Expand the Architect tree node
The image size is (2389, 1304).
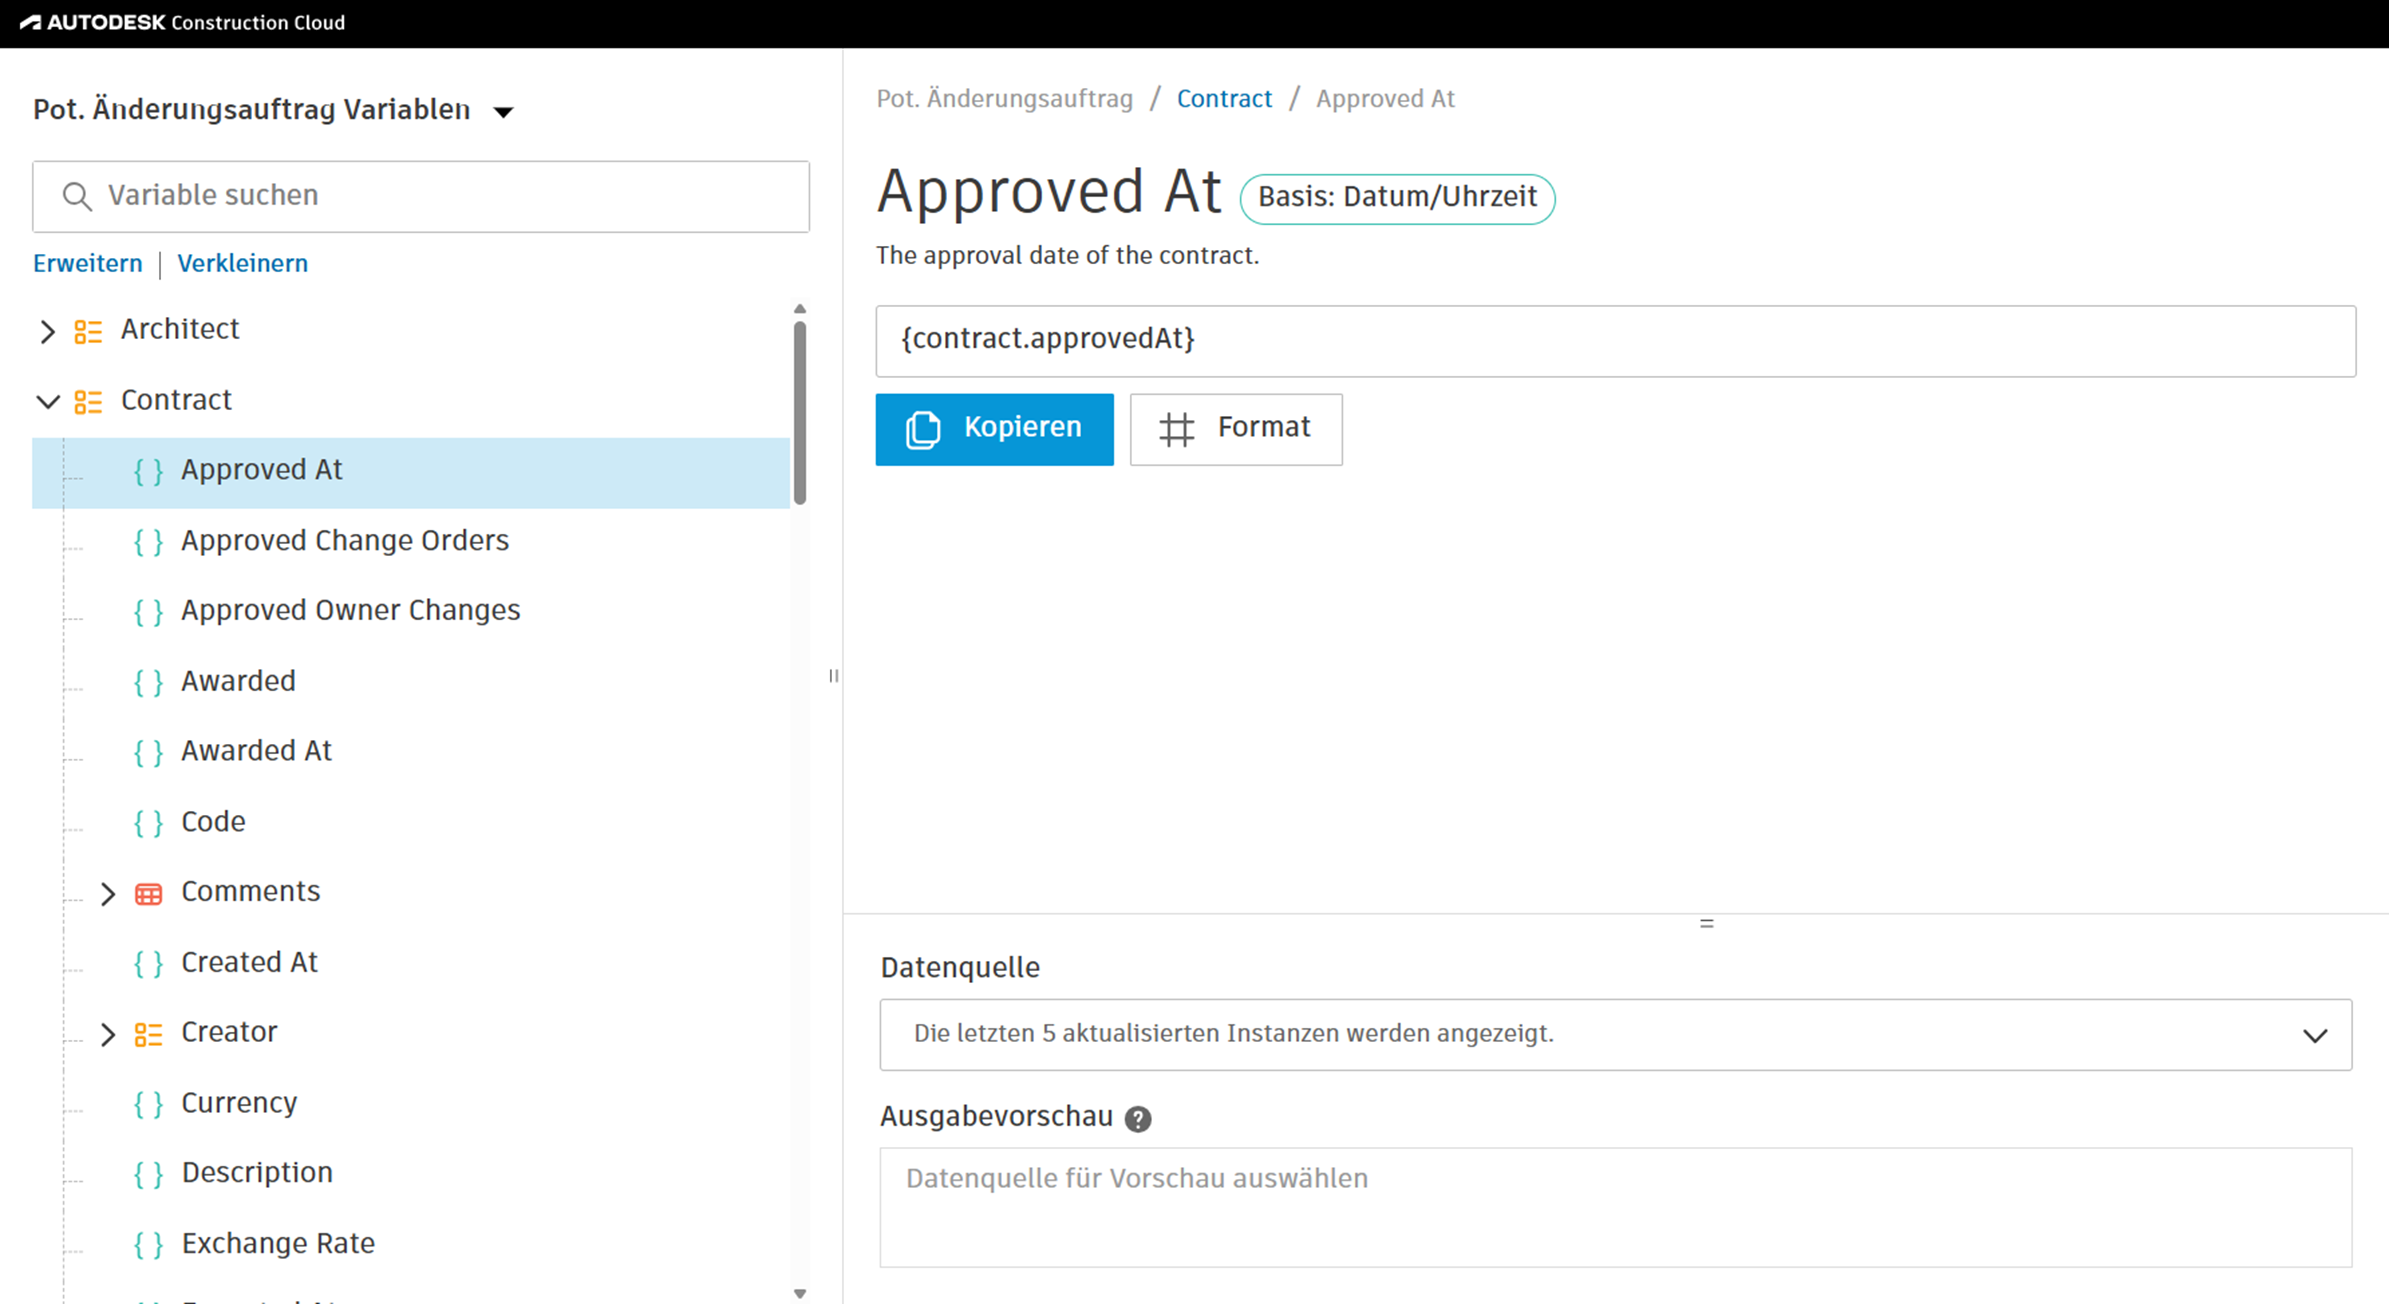coord(47,331)
